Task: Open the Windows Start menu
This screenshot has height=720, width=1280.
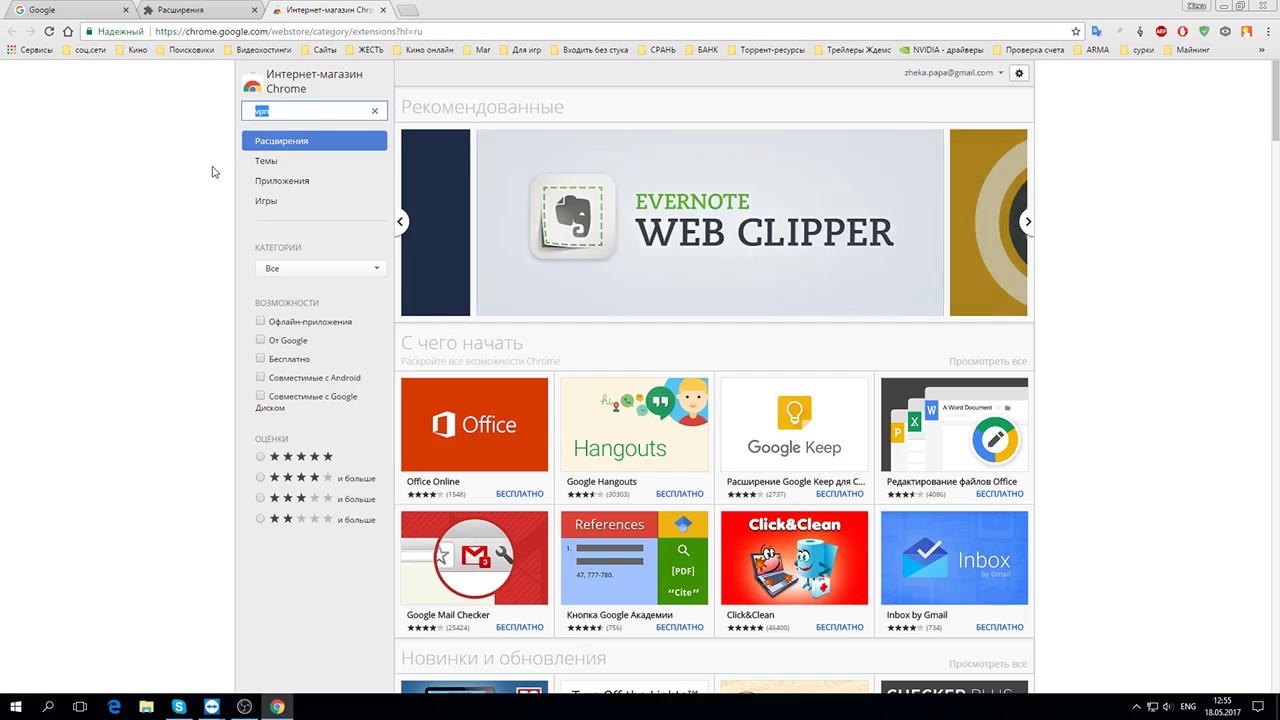Action: pos(16,707)
